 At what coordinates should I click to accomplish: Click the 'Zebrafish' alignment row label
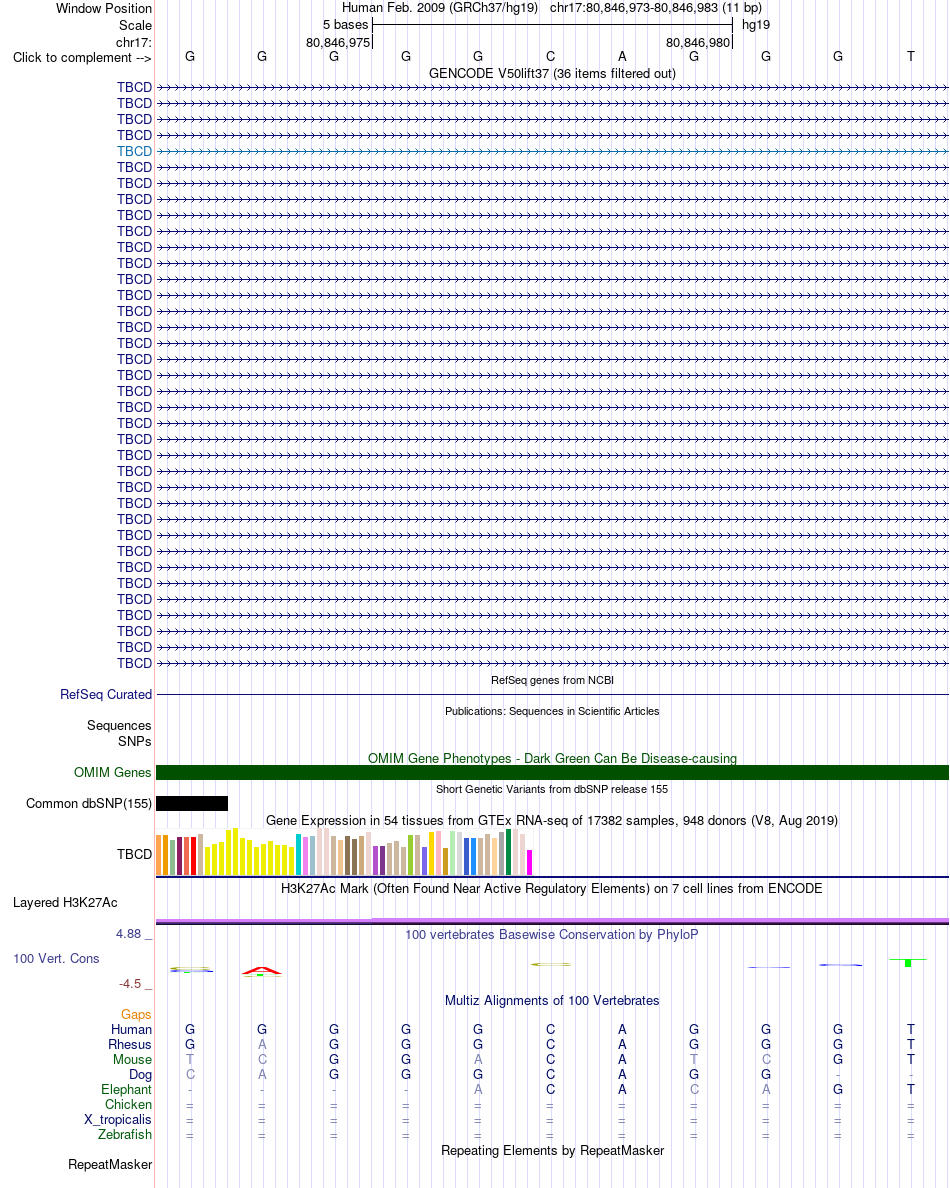pos(125,1135)
